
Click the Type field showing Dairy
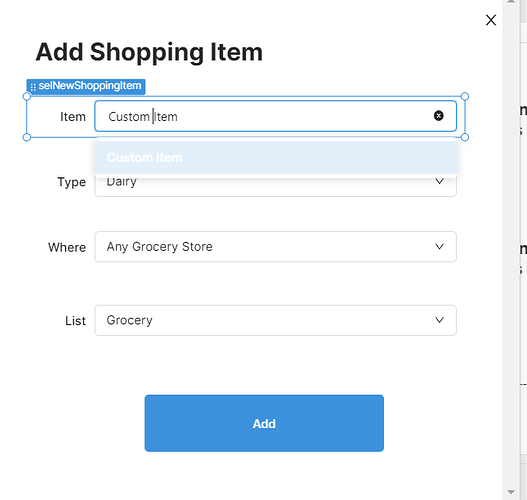coord(276,185)
